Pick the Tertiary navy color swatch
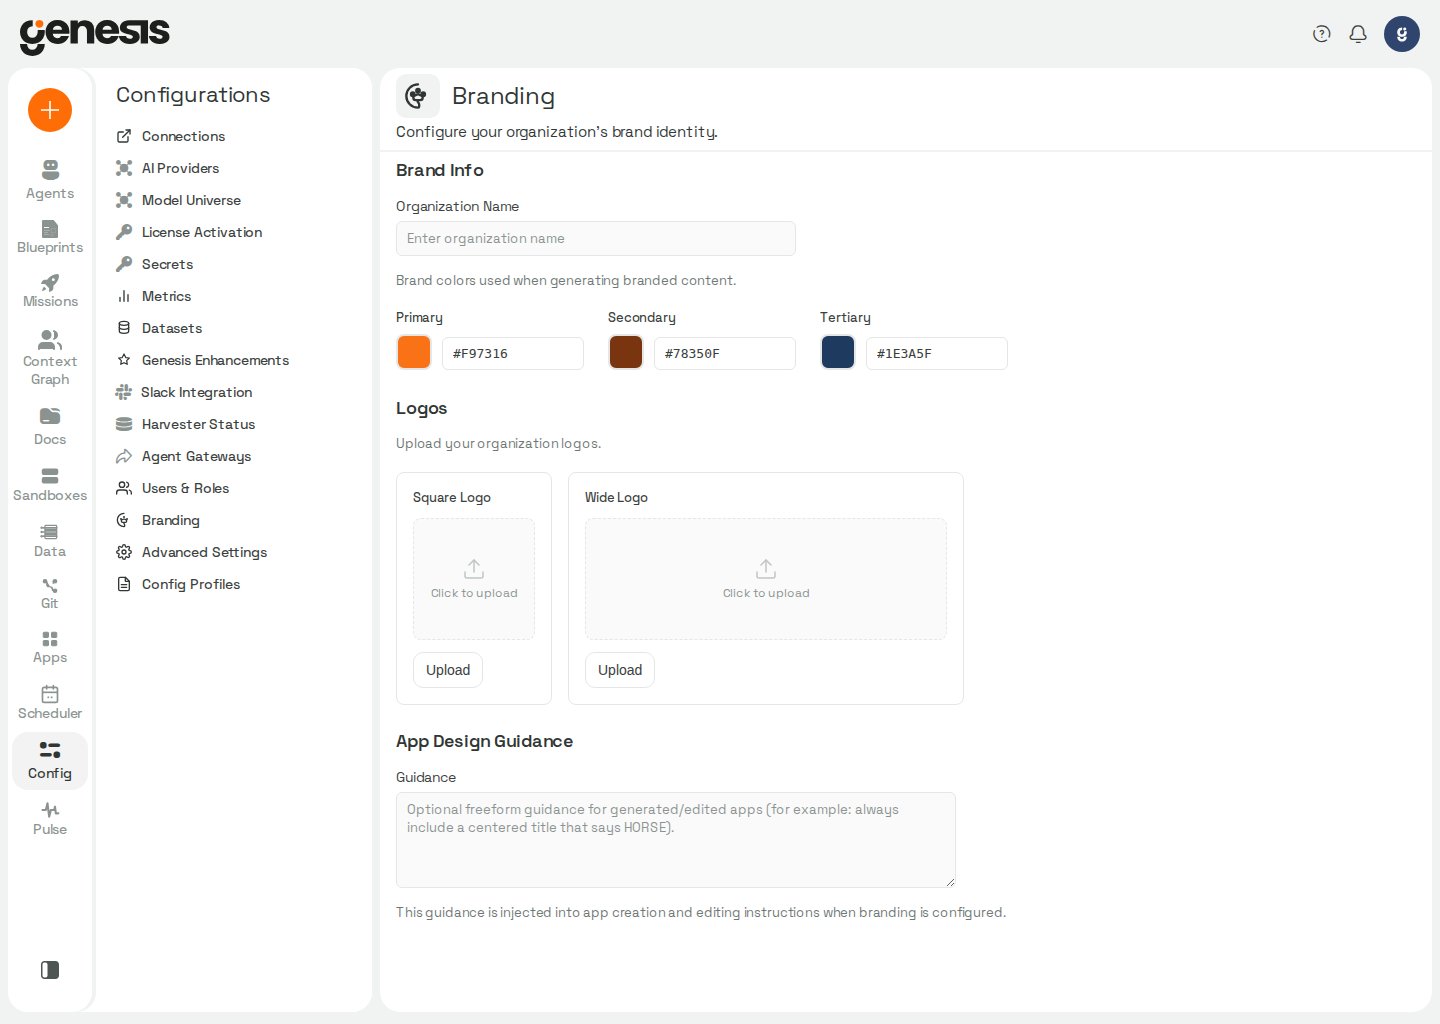 (838, 352)
